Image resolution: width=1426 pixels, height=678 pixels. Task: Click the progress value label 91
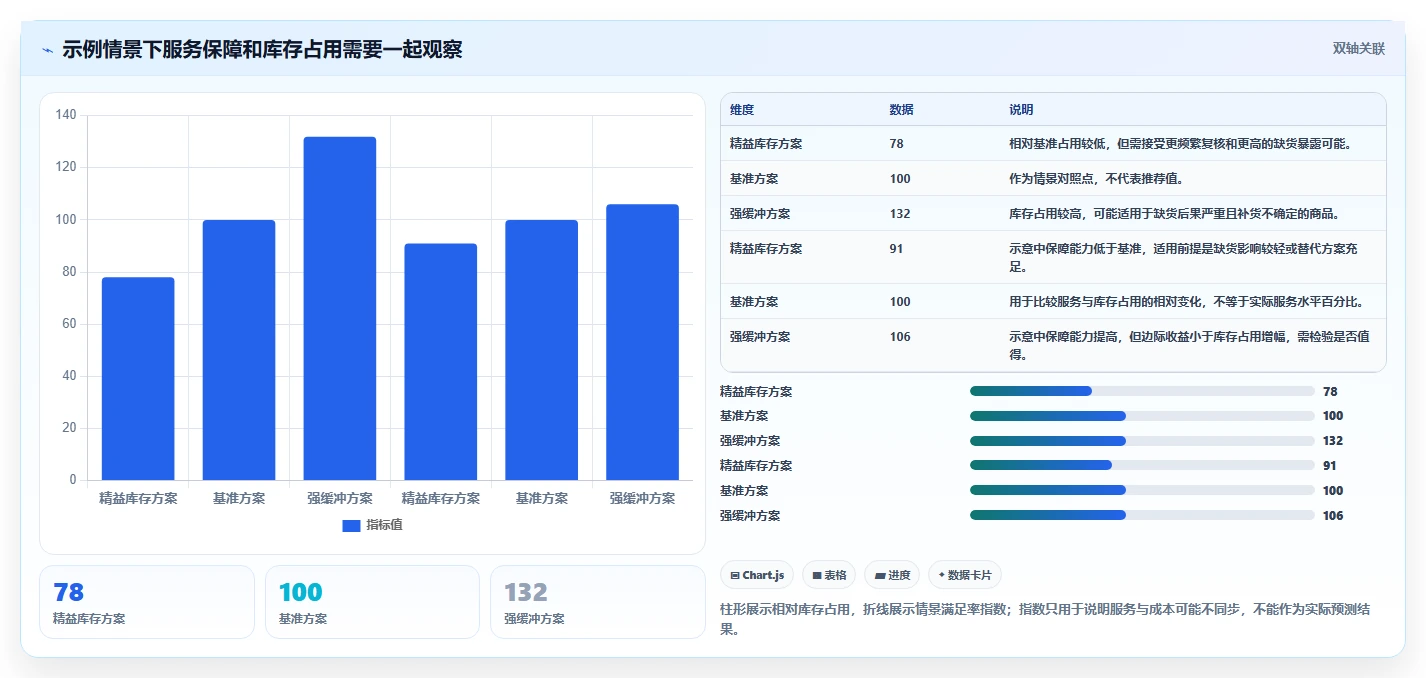[x=1330, y=466]
